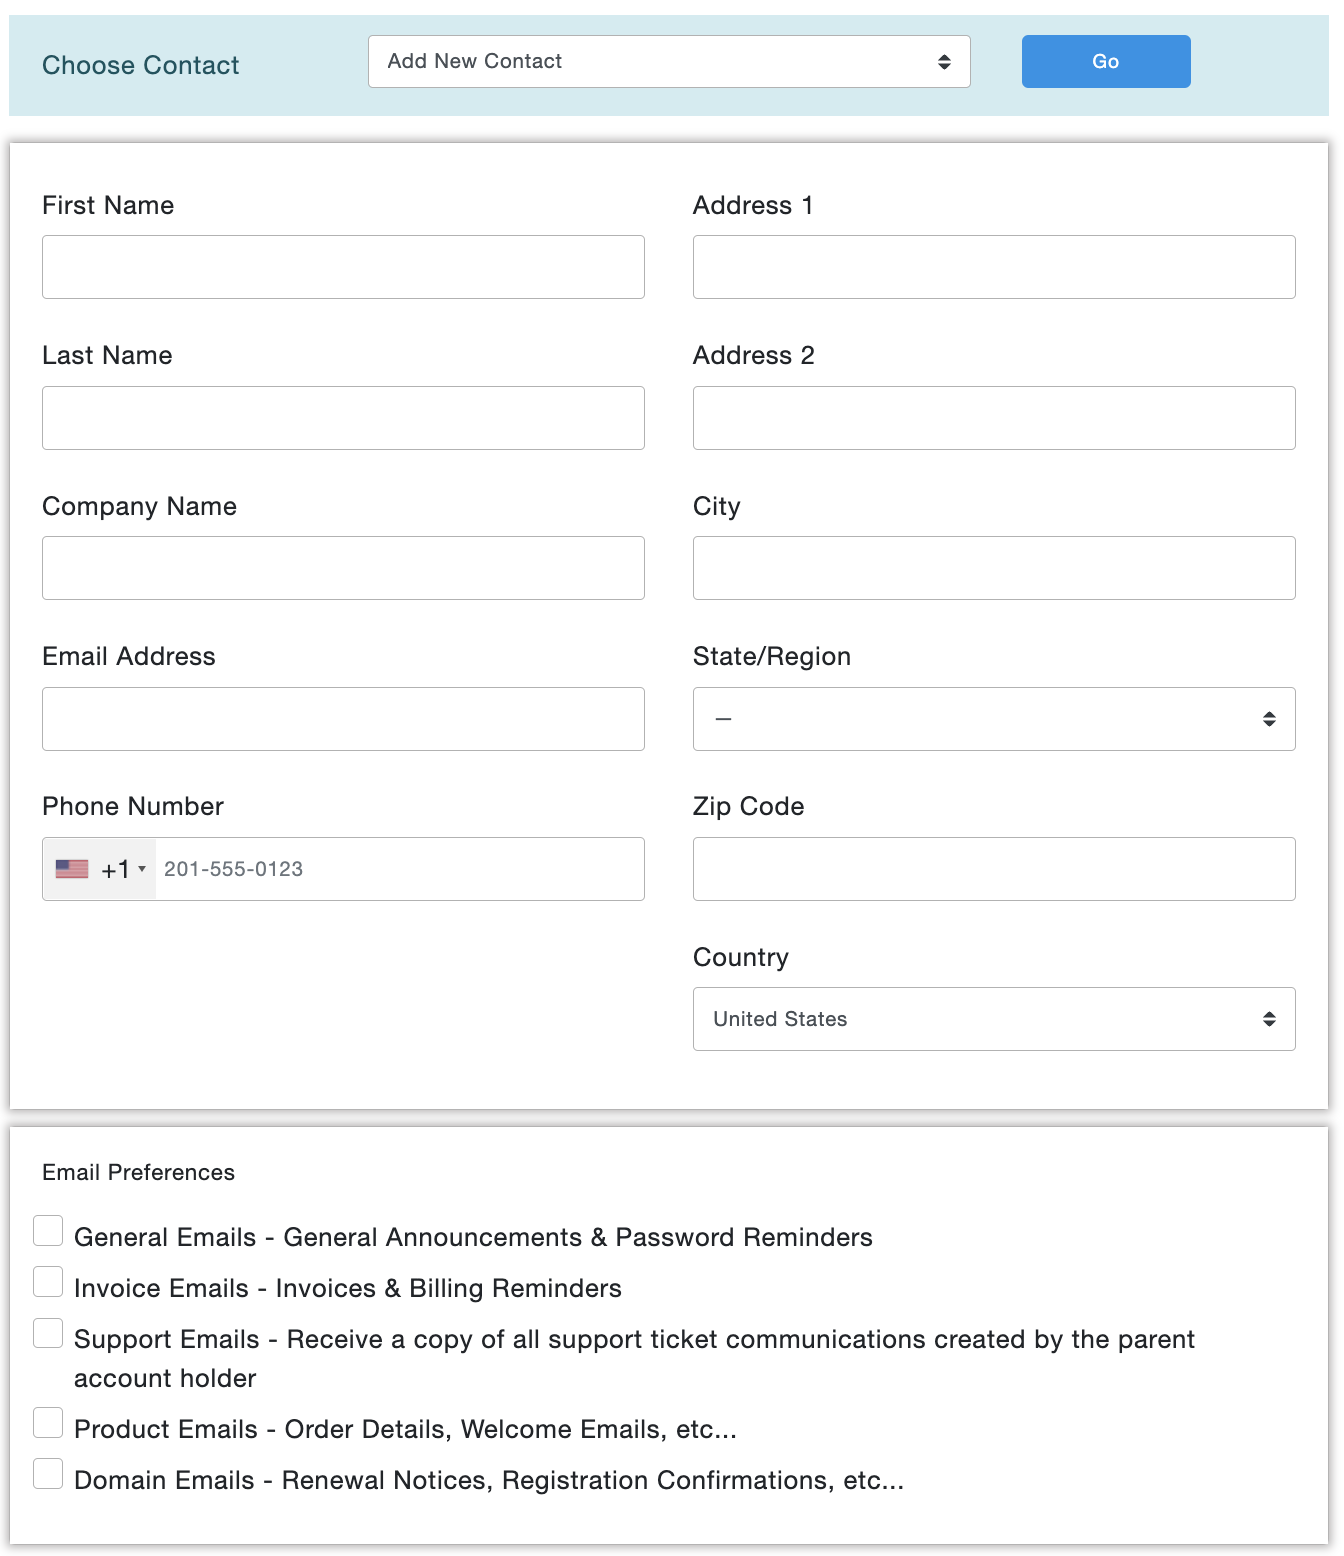Focus the Address 1 text field
The image size is (1344, 1556).
[993, 267]
